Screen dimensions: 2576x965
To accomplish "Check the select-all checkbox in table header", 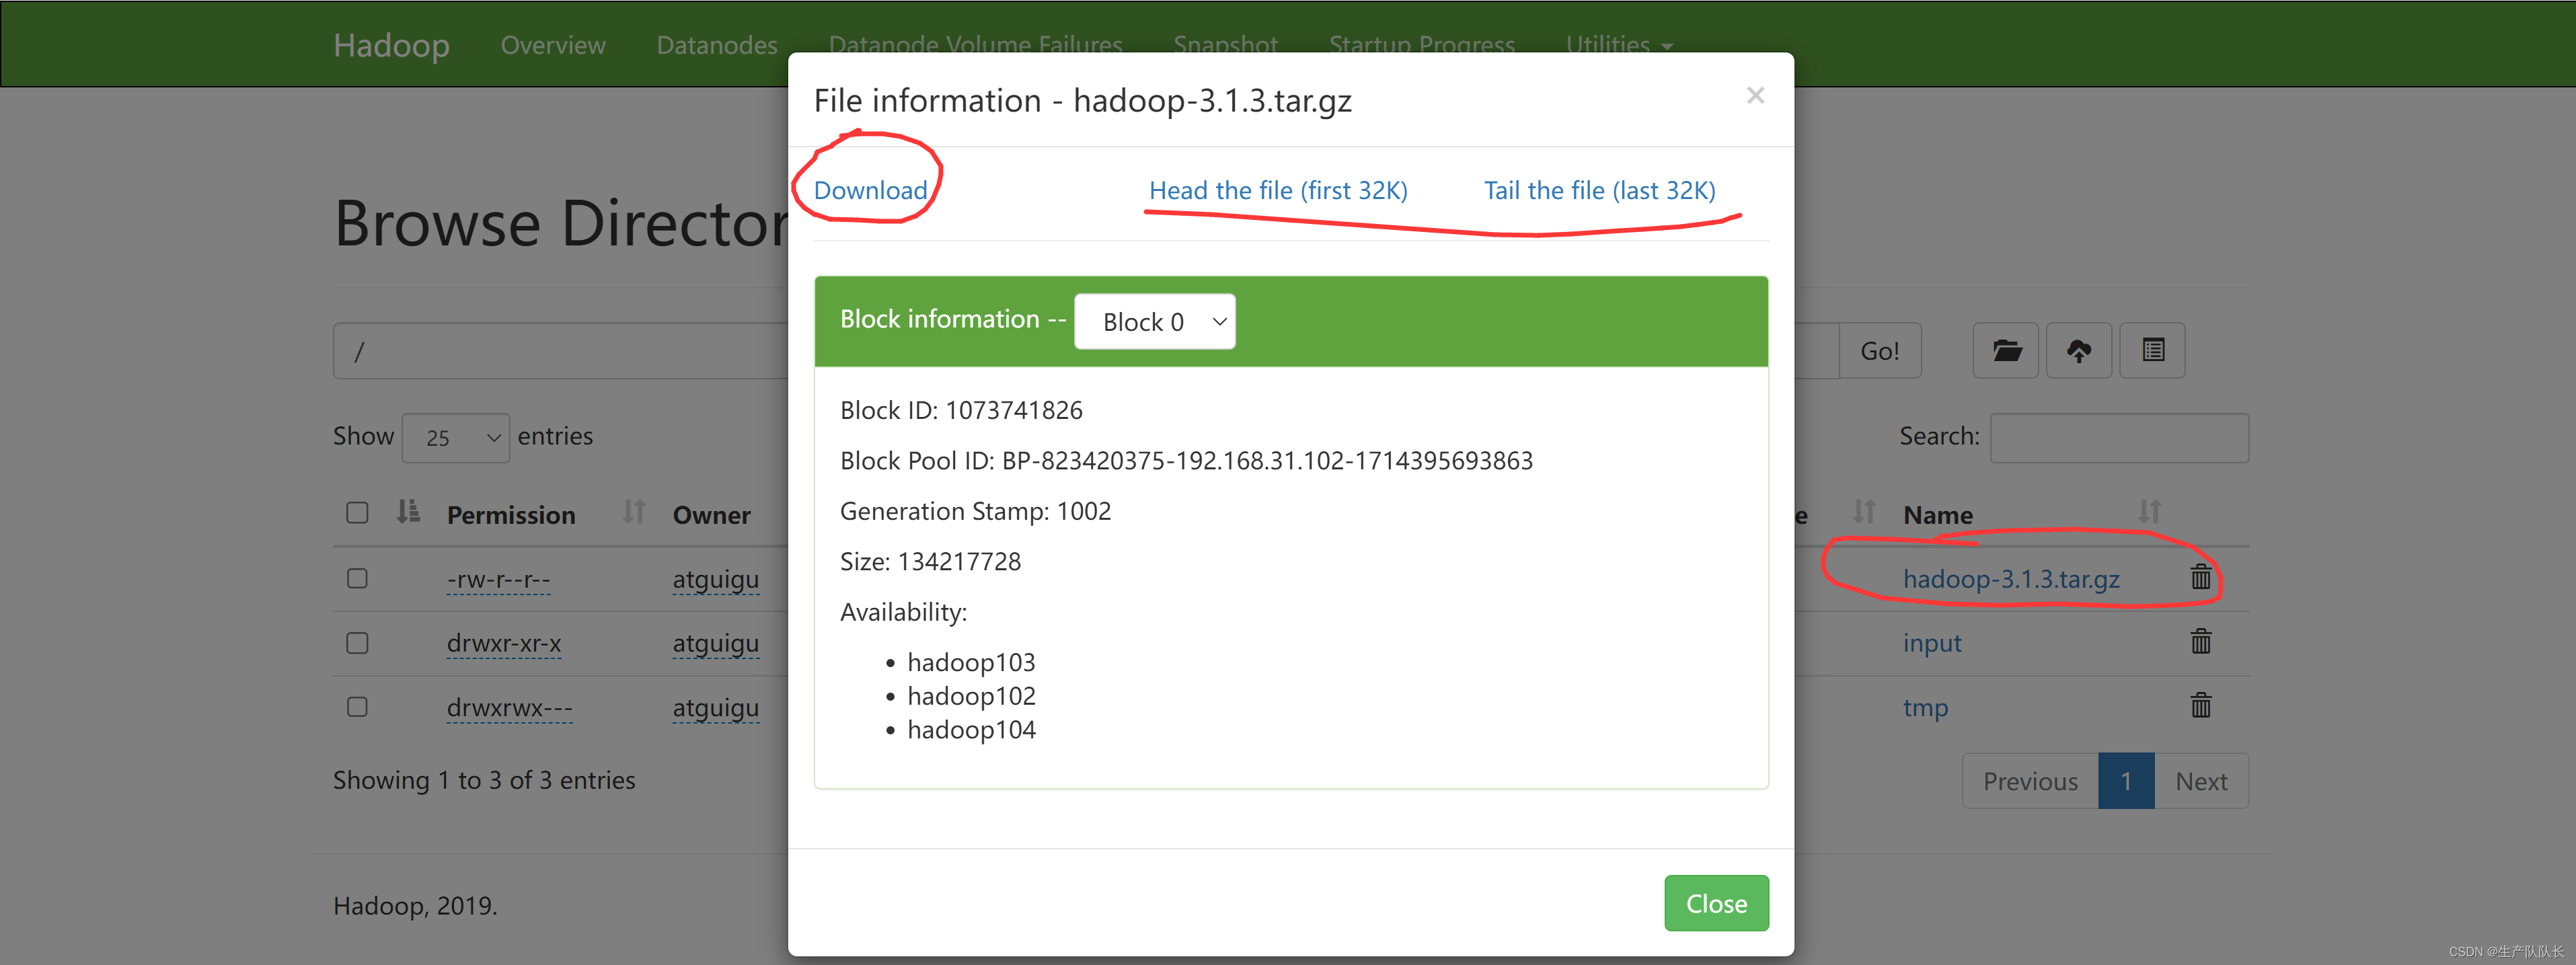I will point(357,513).
